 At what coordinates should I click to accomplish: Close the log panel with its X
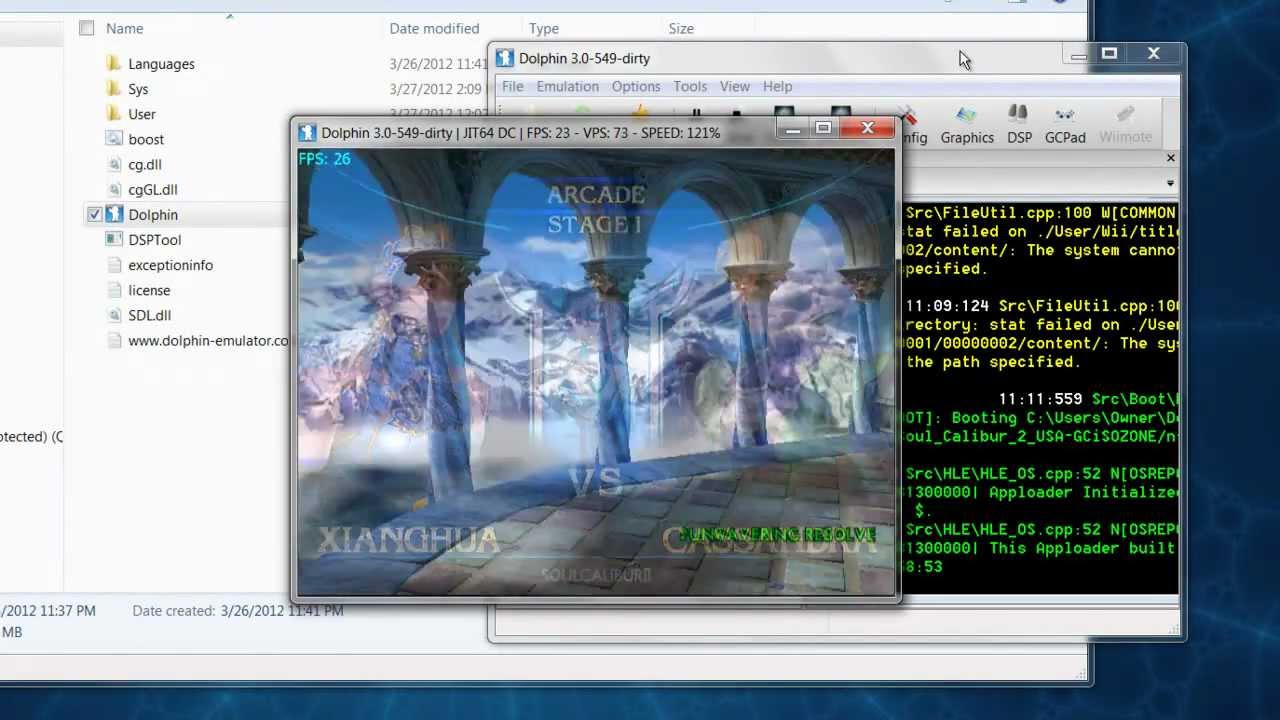coord(1170,158)
